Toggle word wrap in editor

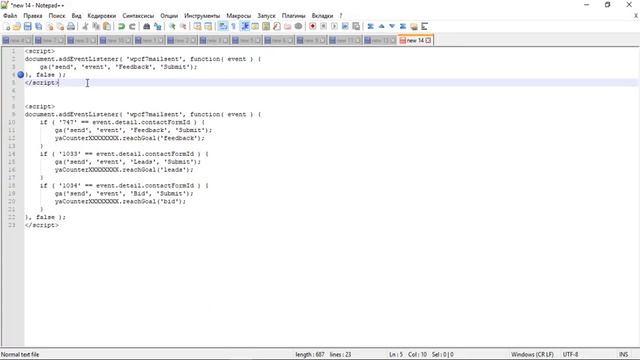(223, 27)
